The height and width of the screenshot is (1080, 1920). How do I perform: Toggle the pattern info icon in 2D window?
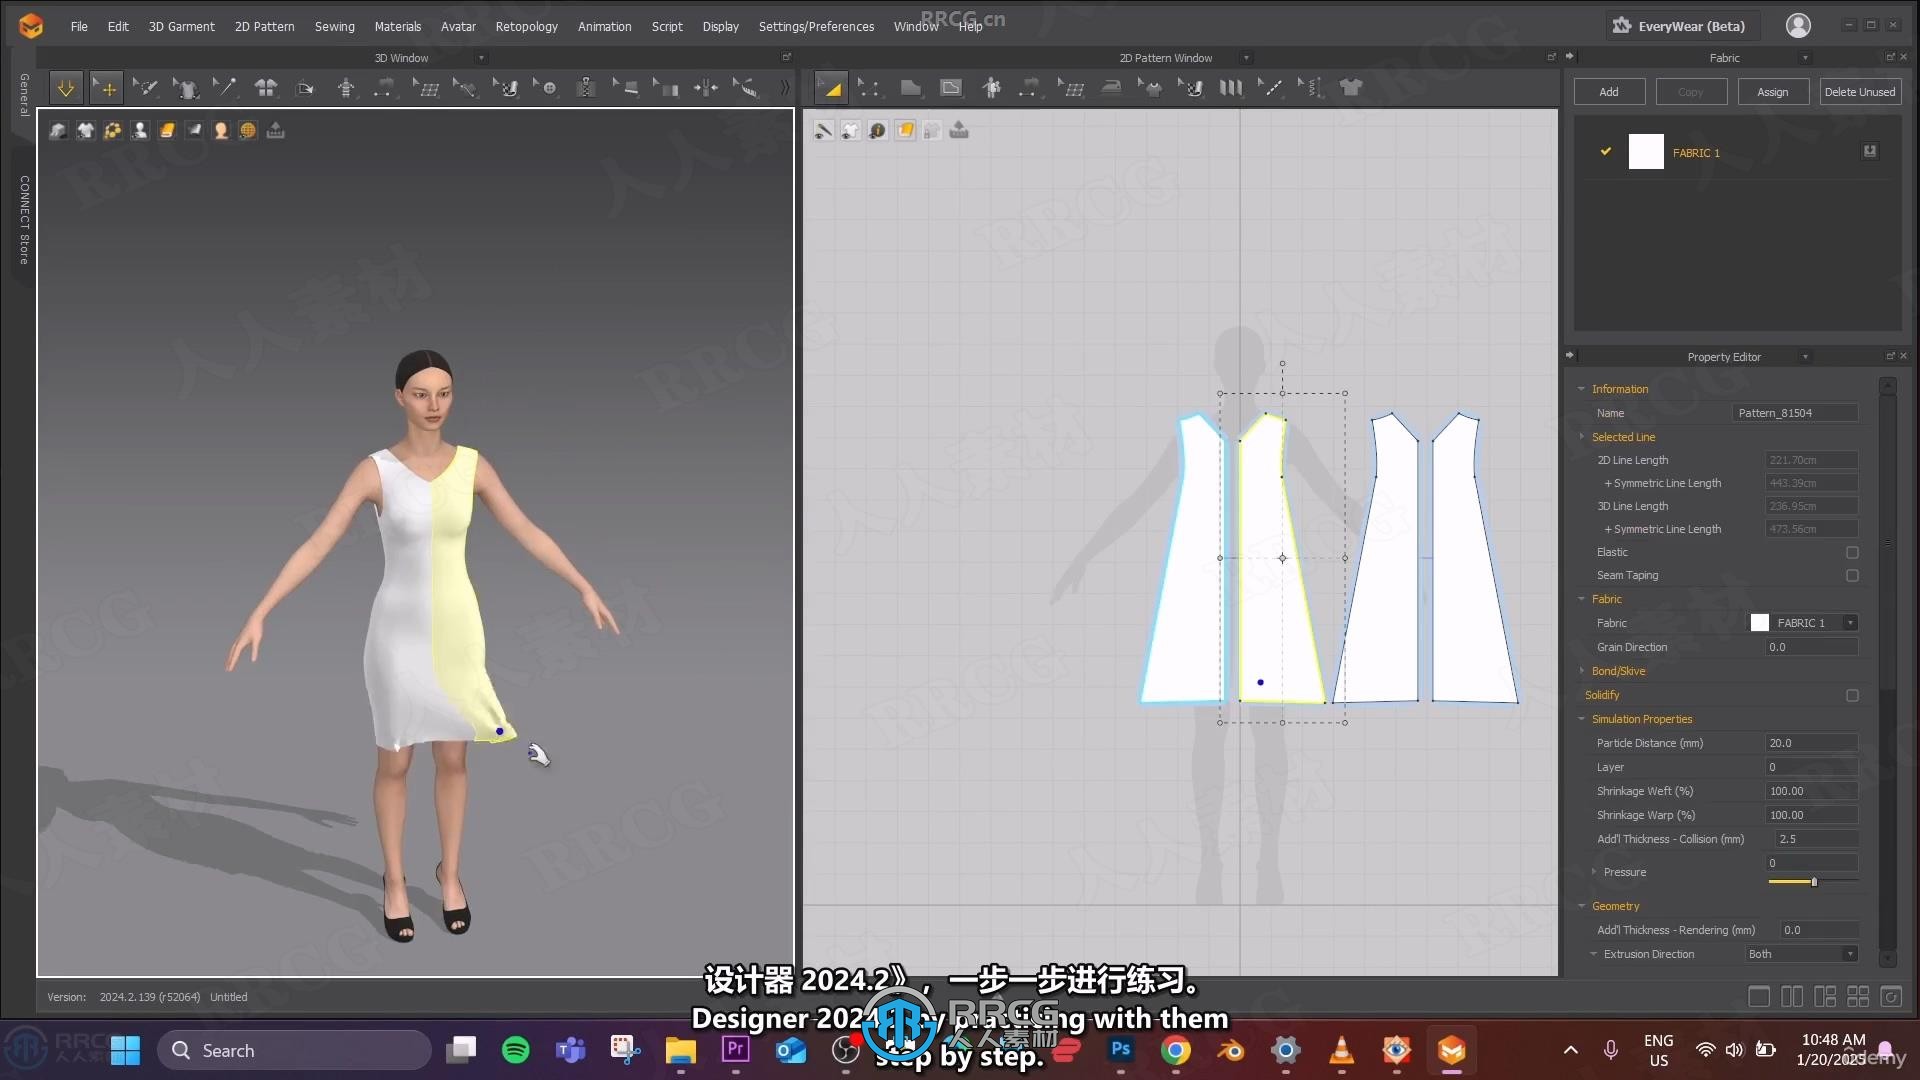click(877, 130)
